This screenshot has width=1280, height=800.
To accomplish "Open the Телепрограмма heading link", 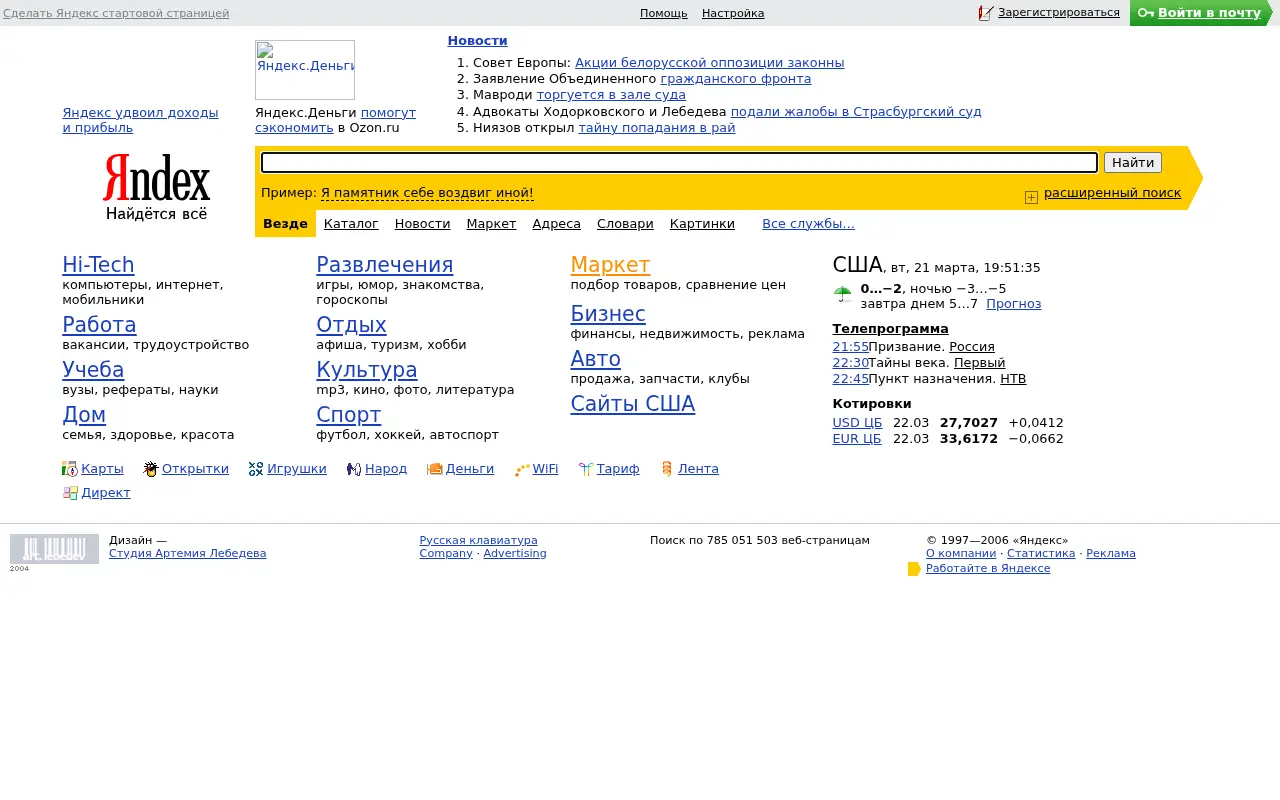I will click(x=890, y=329).
